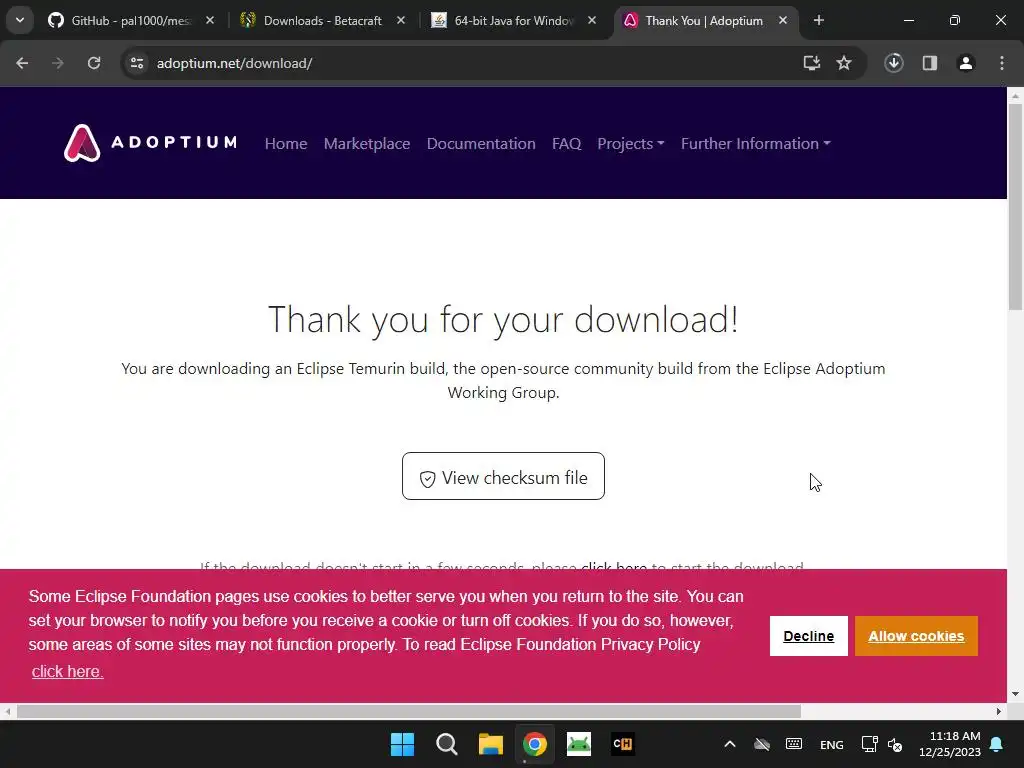
Task: Open the privacy policy 'click here' link
Action: point(67,671)
